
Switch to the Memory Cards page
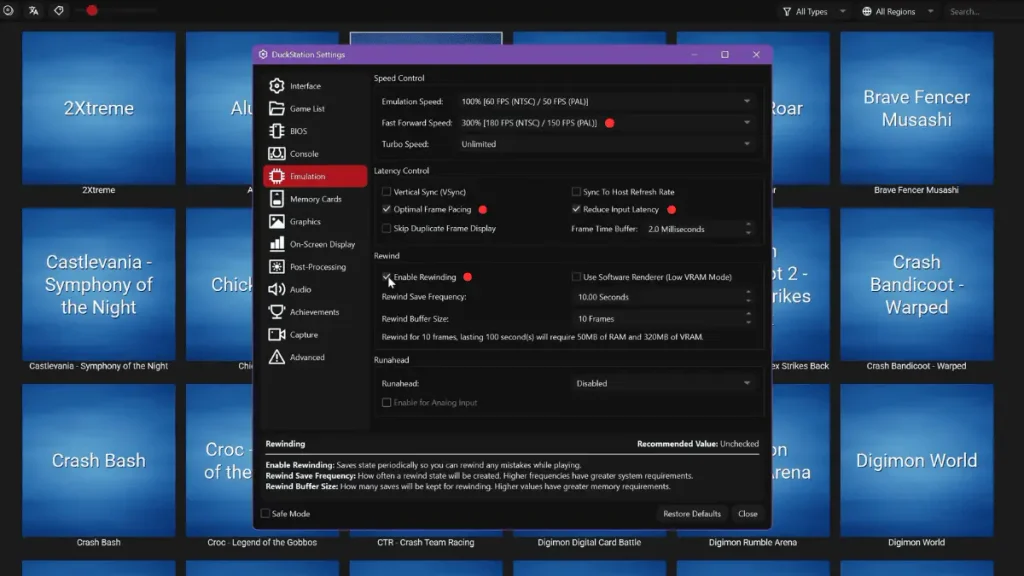315,199
